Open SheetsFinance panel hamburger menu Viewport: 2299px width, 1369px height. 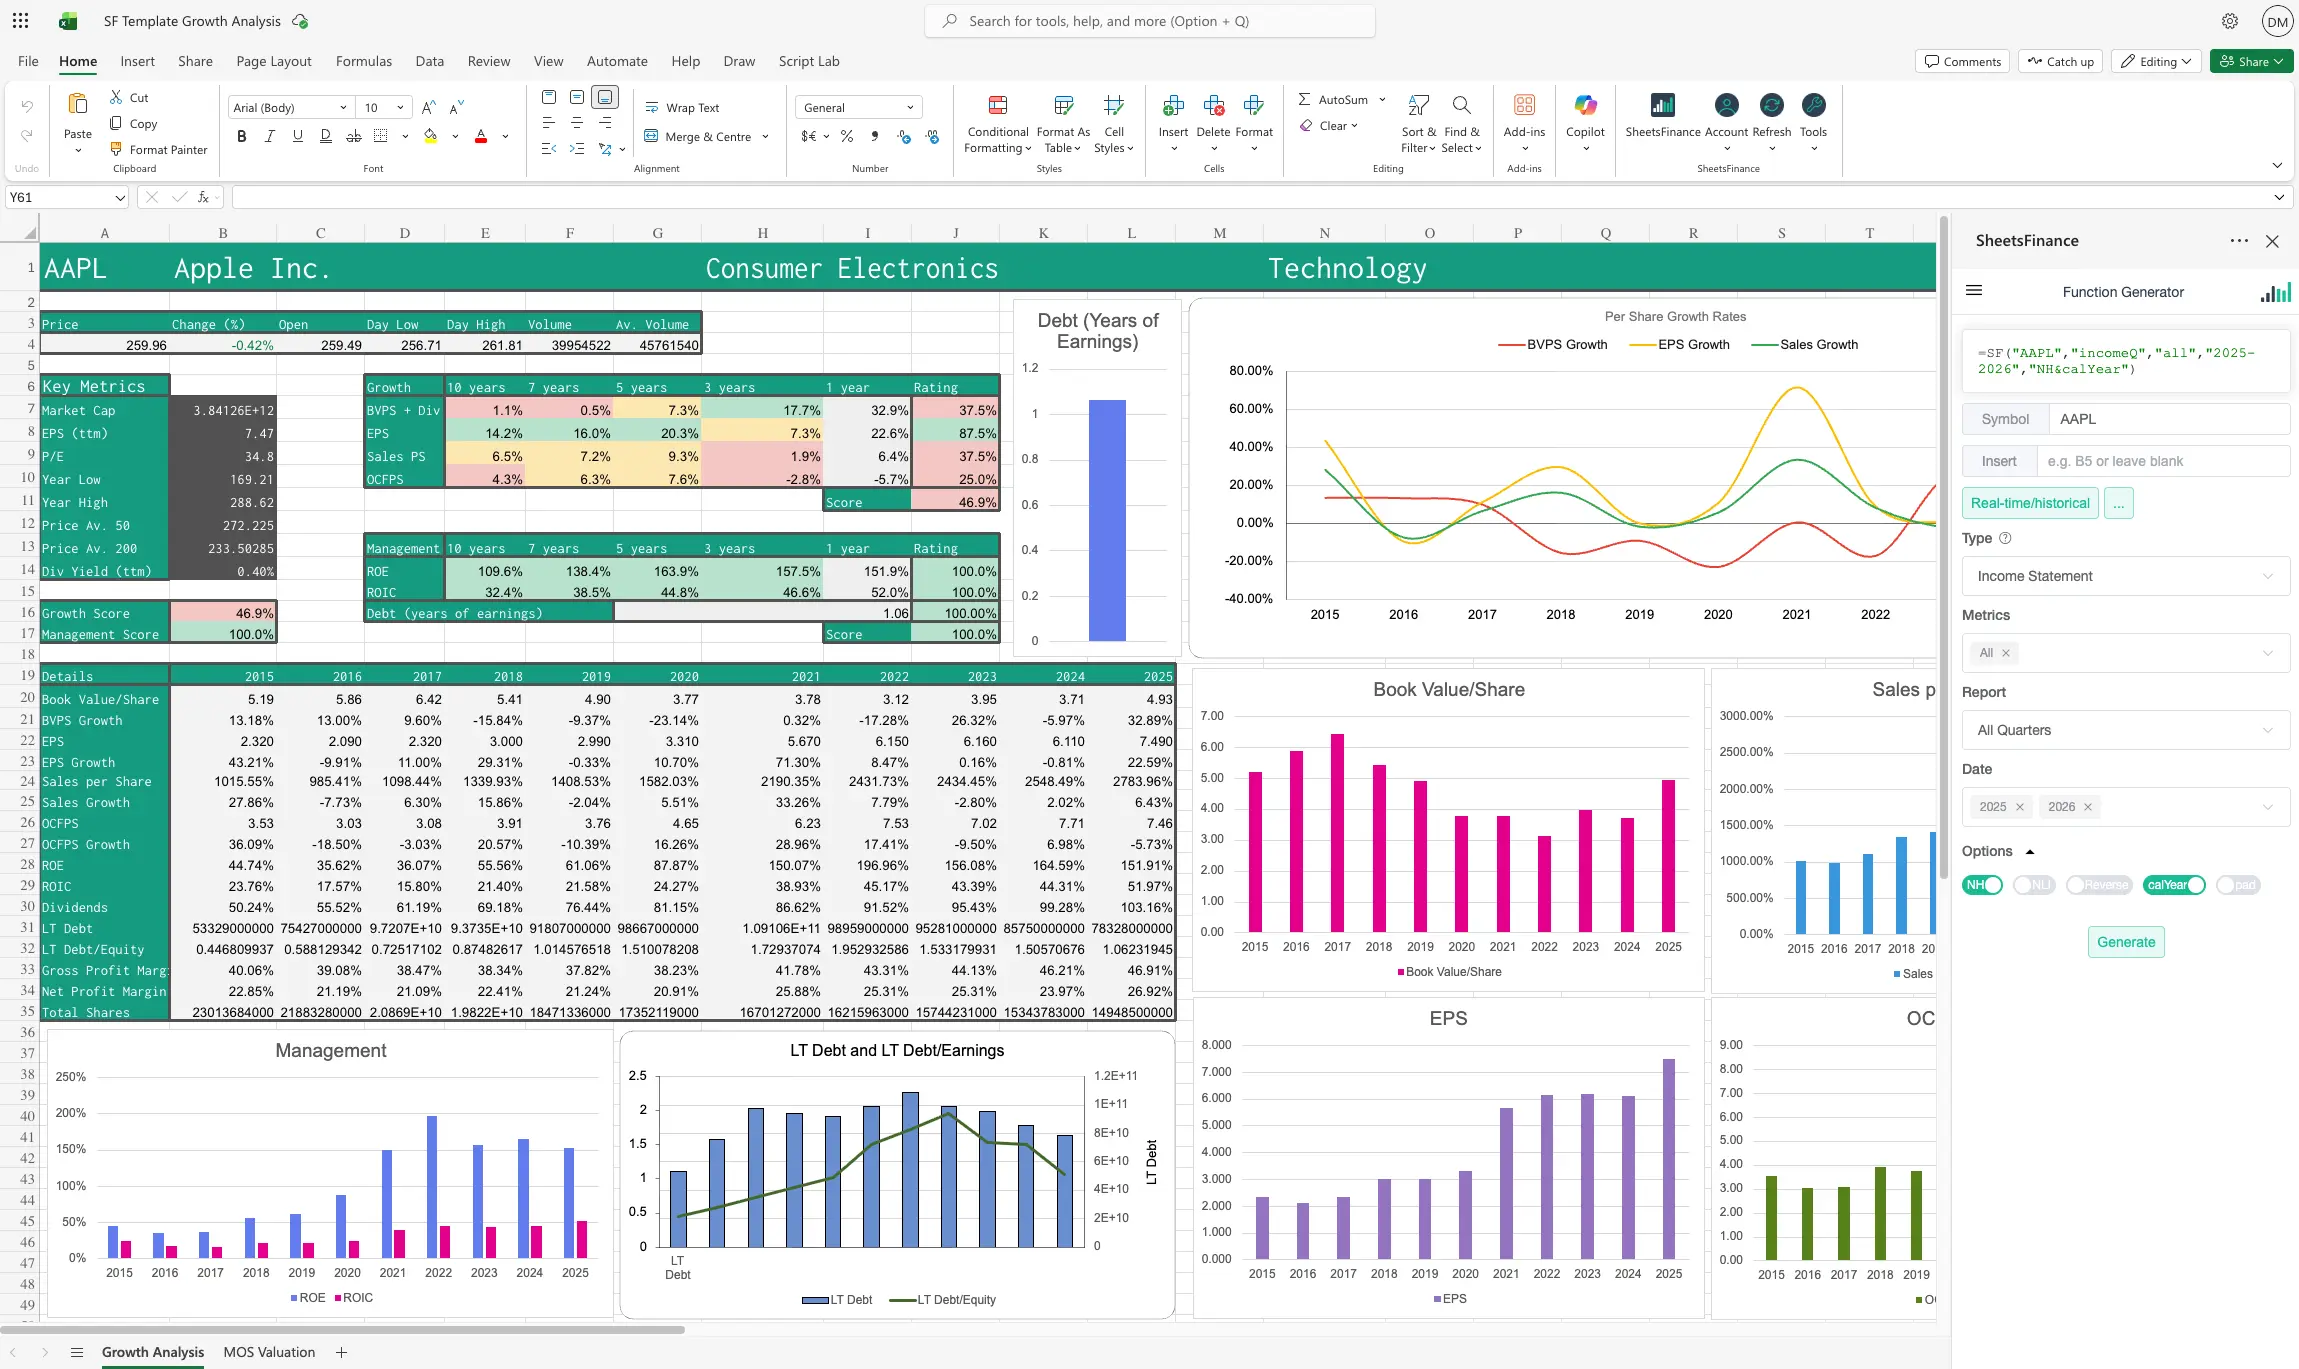[1974, 291]
